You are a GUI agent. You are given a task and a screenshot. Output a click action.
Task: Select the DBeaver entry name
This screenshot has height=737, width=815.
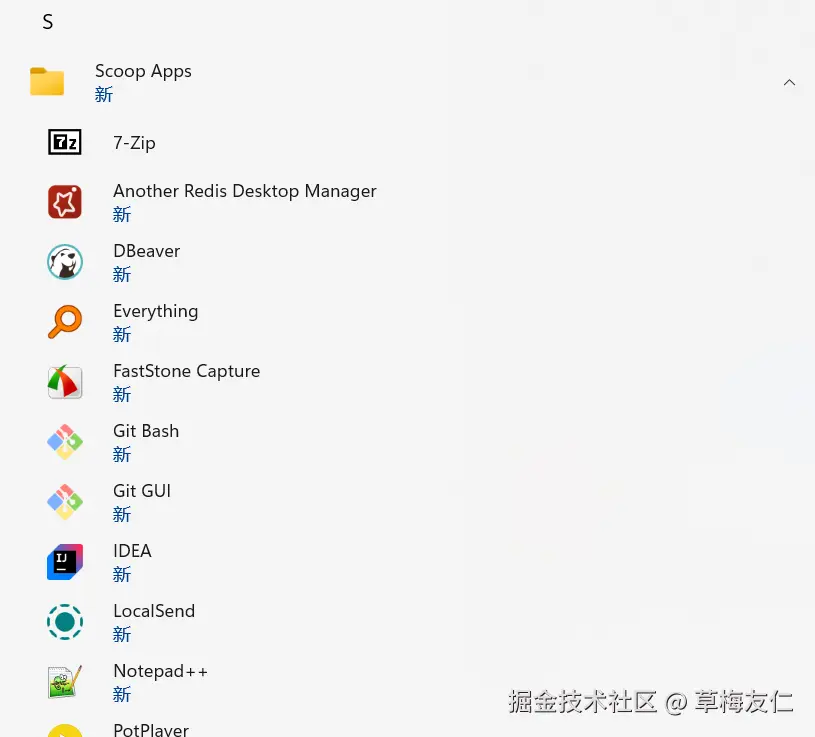pos(147,251)
